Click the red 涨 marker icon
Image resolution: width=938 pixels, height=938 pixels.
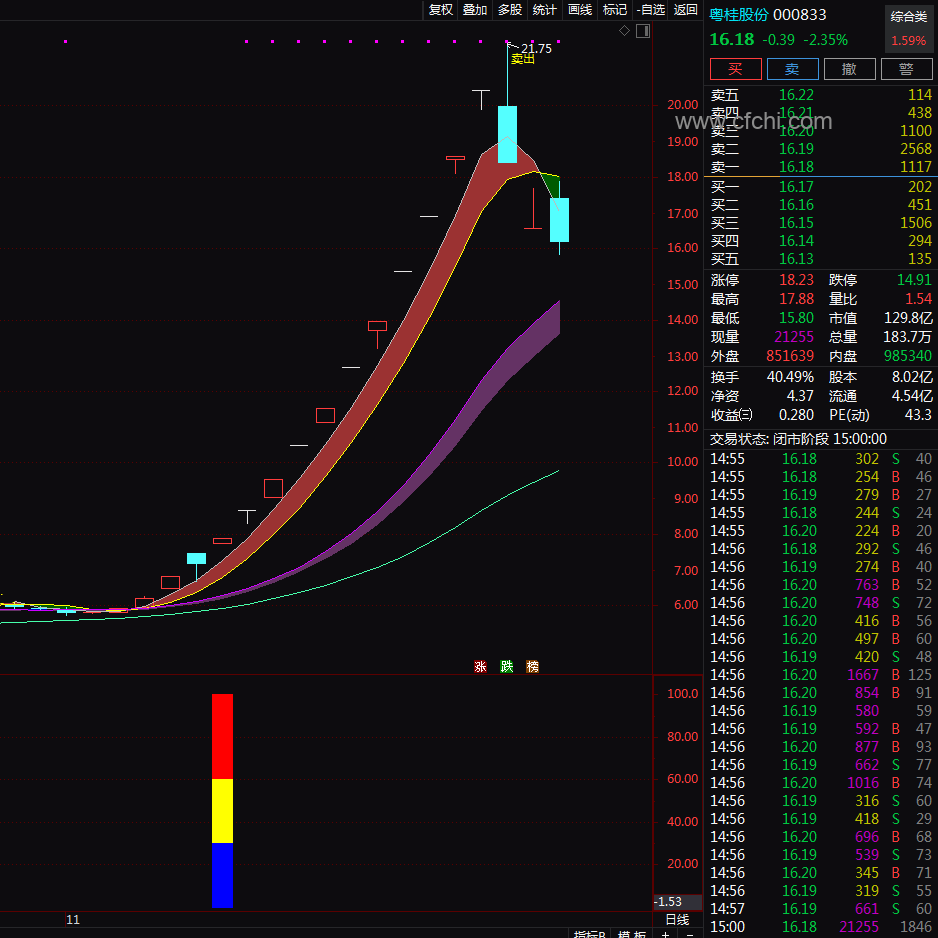click(480, 666)
